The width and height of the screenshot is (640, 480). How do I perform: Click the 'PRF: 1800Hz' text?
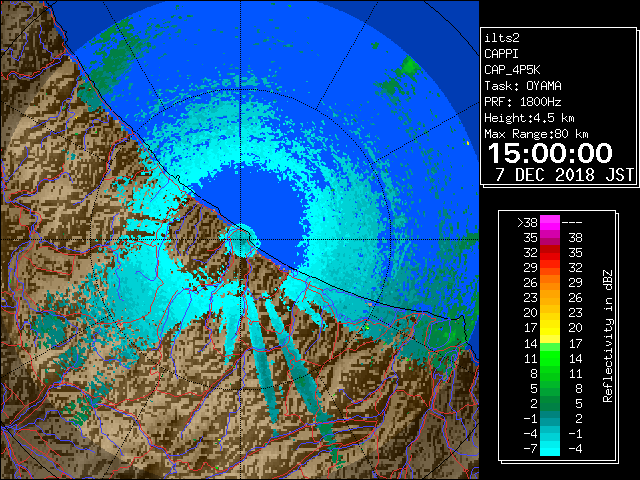tap(523, 102)
